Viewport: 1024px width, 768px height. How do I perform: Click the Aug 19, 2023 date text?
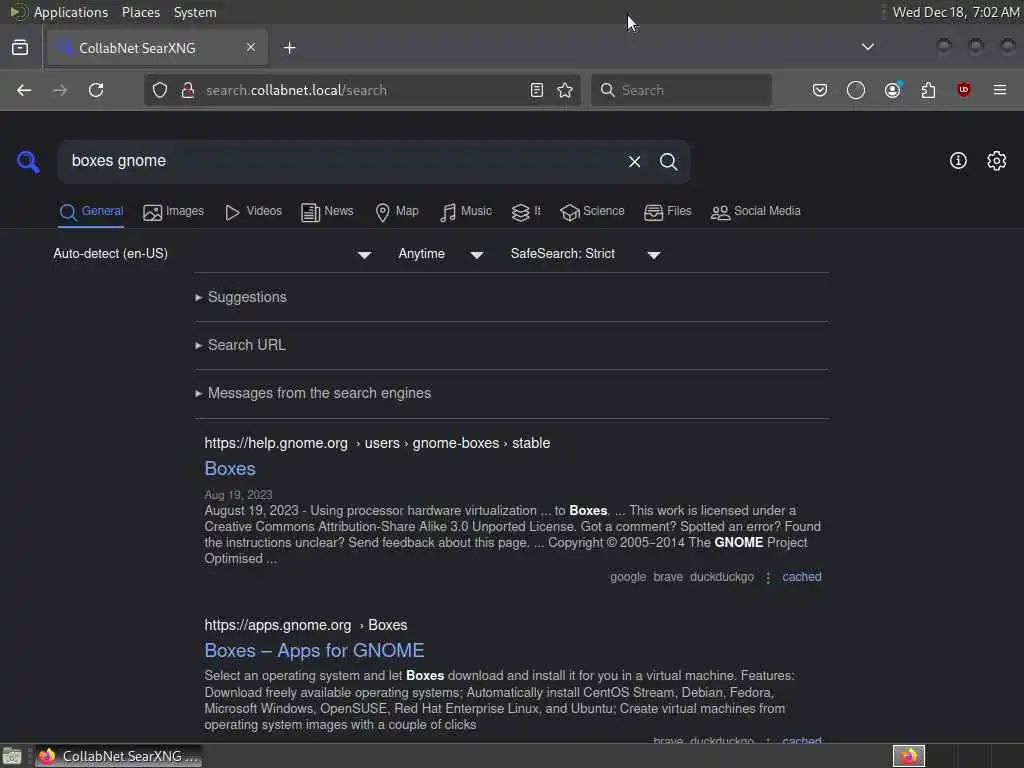tap(238, 495)
